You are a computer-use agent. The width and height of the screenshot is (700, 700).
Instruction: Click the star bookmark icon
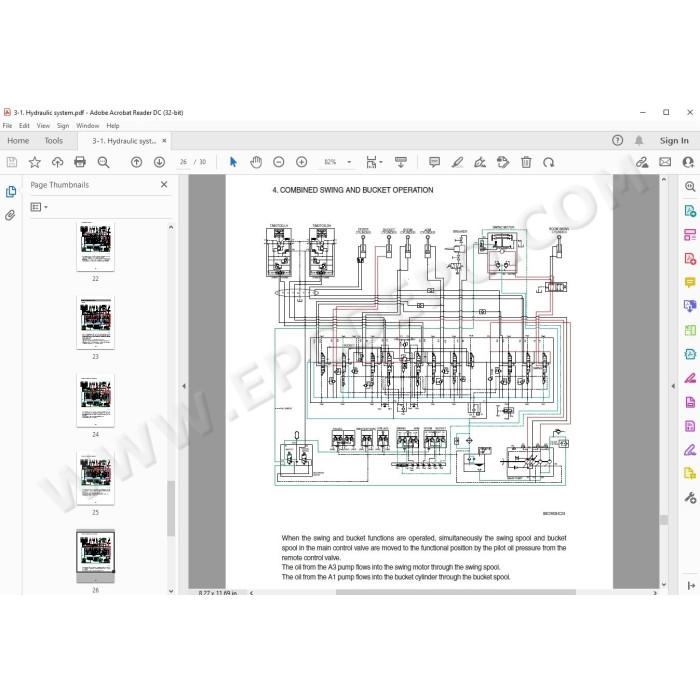coord(34,162)
